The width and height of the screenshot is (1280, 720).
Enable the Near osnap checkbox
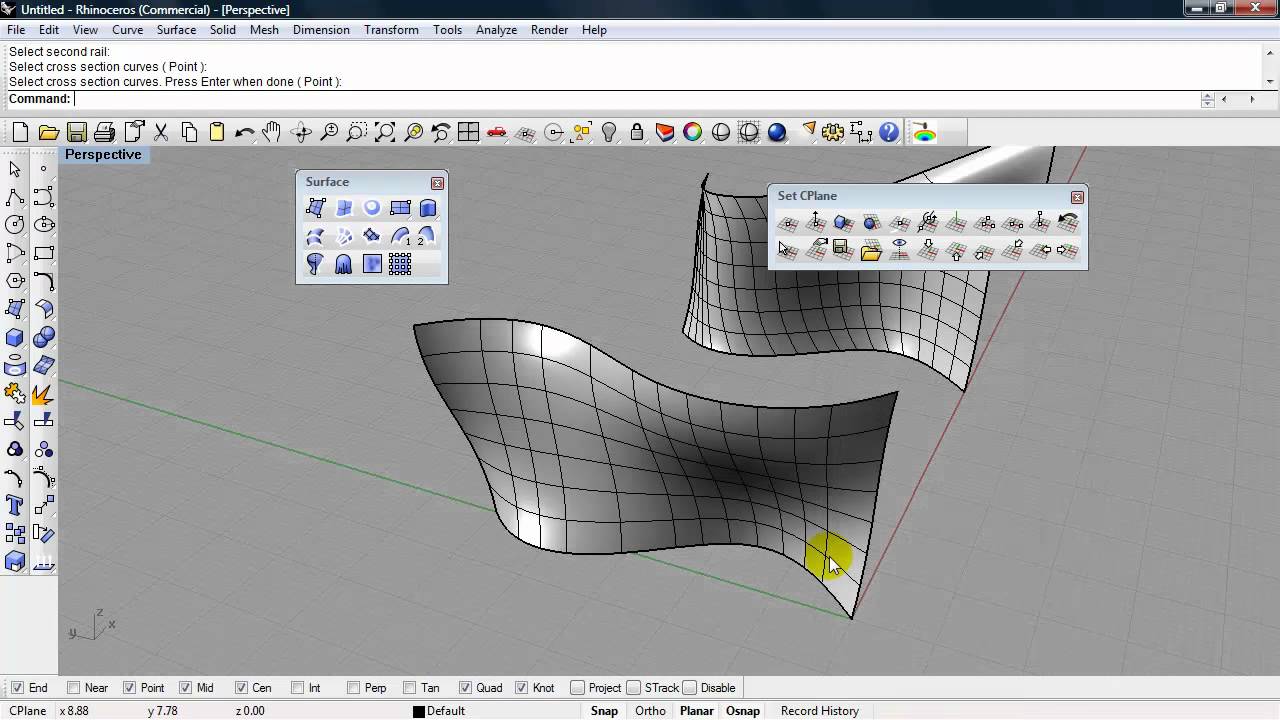click(x=73, y=688)
